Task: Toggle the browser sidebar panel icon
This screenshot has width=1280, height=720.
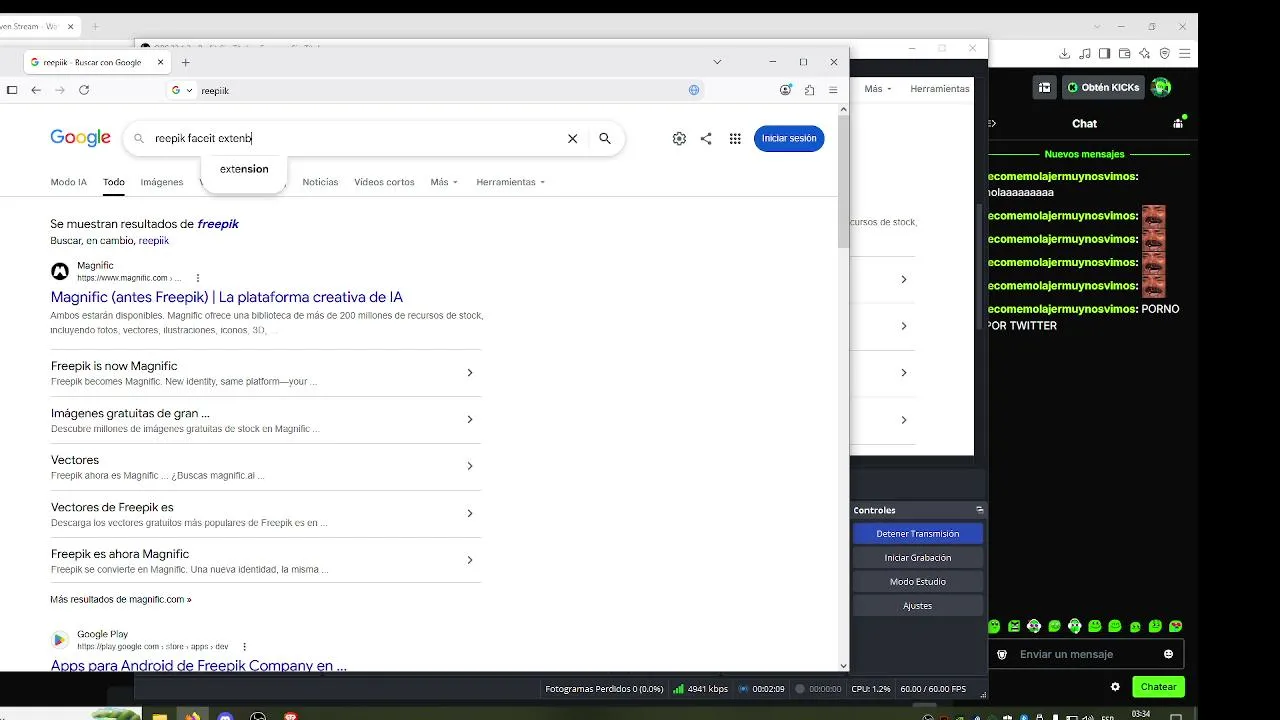Action: [x=12, y=90]
